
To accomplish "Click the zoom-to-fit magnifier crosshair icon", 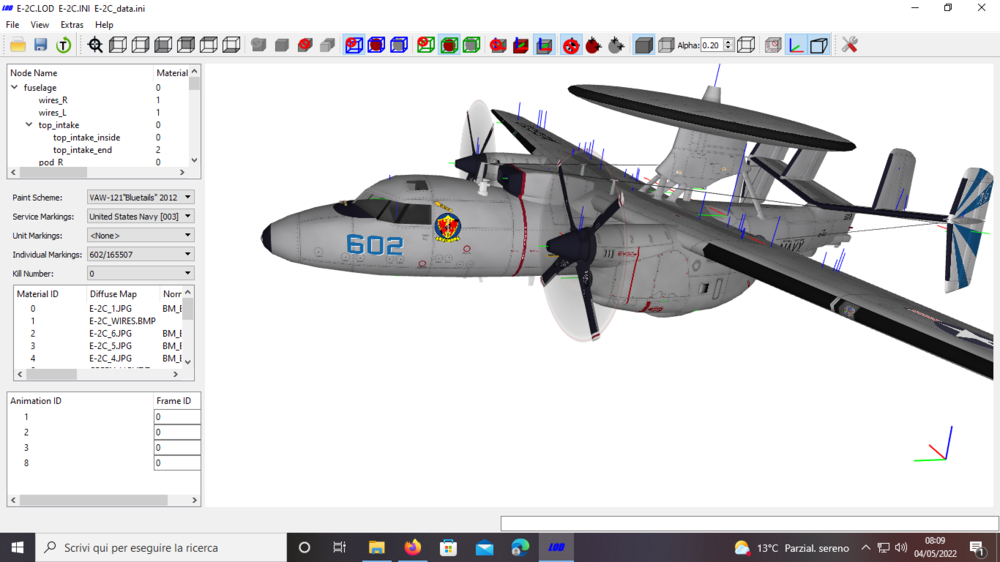I will tap(95, 45).
